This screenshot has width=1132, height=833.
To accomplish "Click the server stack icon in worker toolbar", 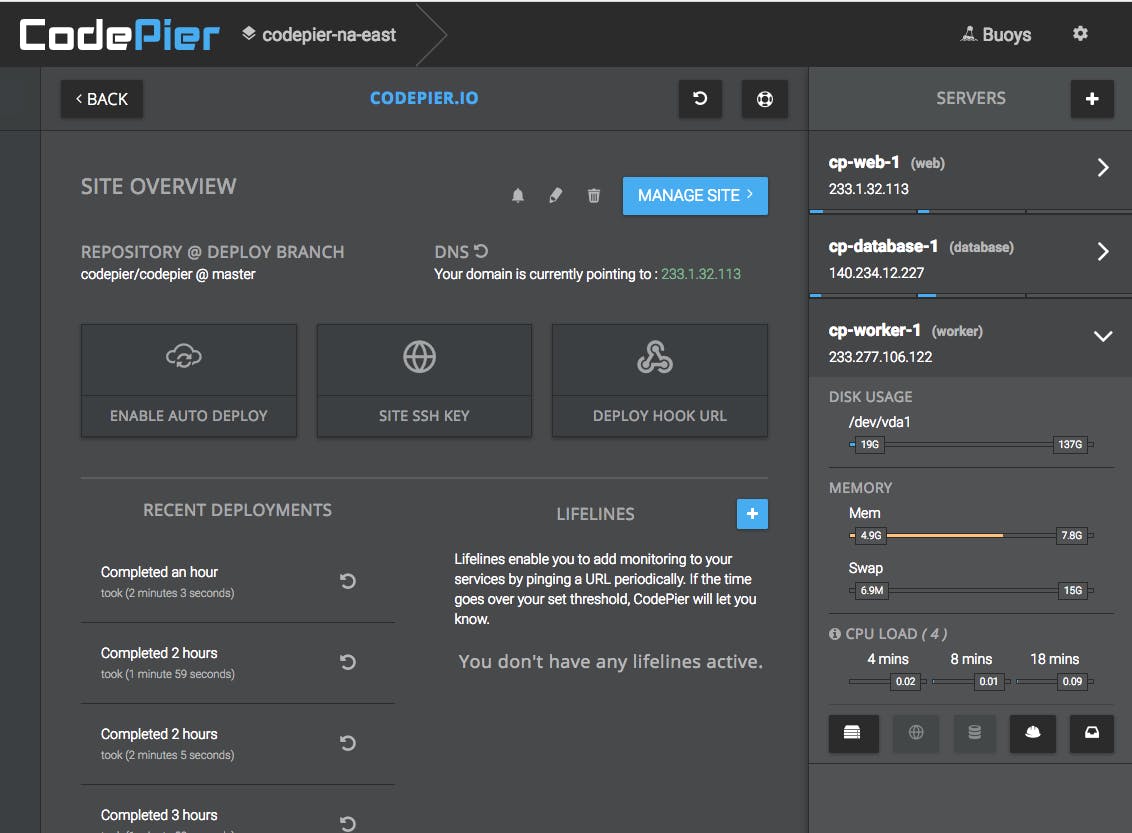I will (x=853, y=733).
